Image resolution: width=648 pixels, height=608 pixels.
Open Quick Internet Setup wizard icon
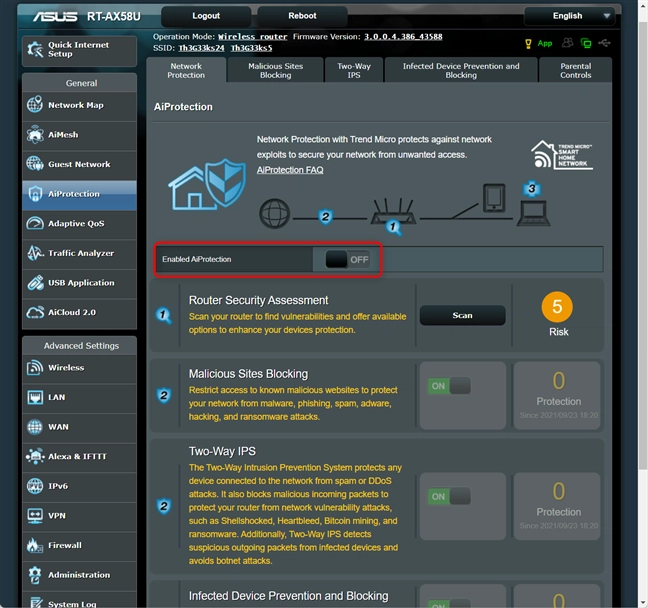point(35,50)
